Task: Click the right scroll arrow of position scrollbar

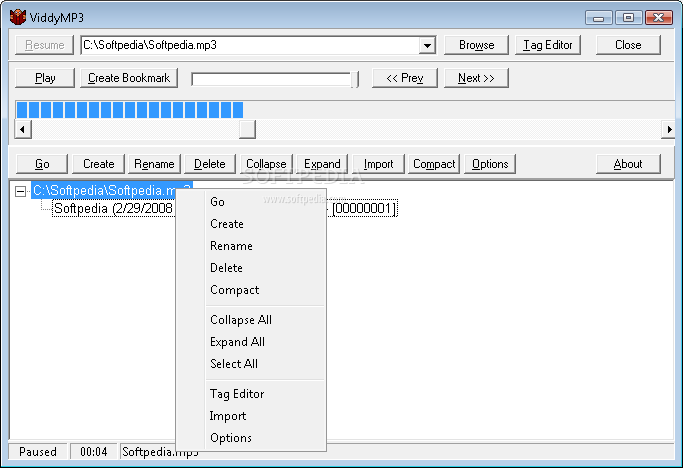Action: 668,129
